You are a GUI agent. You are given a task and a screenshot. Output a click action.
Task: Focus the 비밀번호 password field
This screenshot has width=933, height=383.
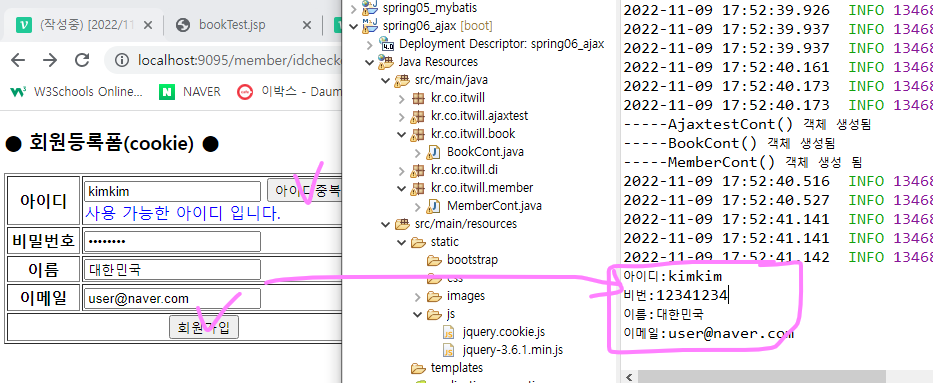[173, 241]
